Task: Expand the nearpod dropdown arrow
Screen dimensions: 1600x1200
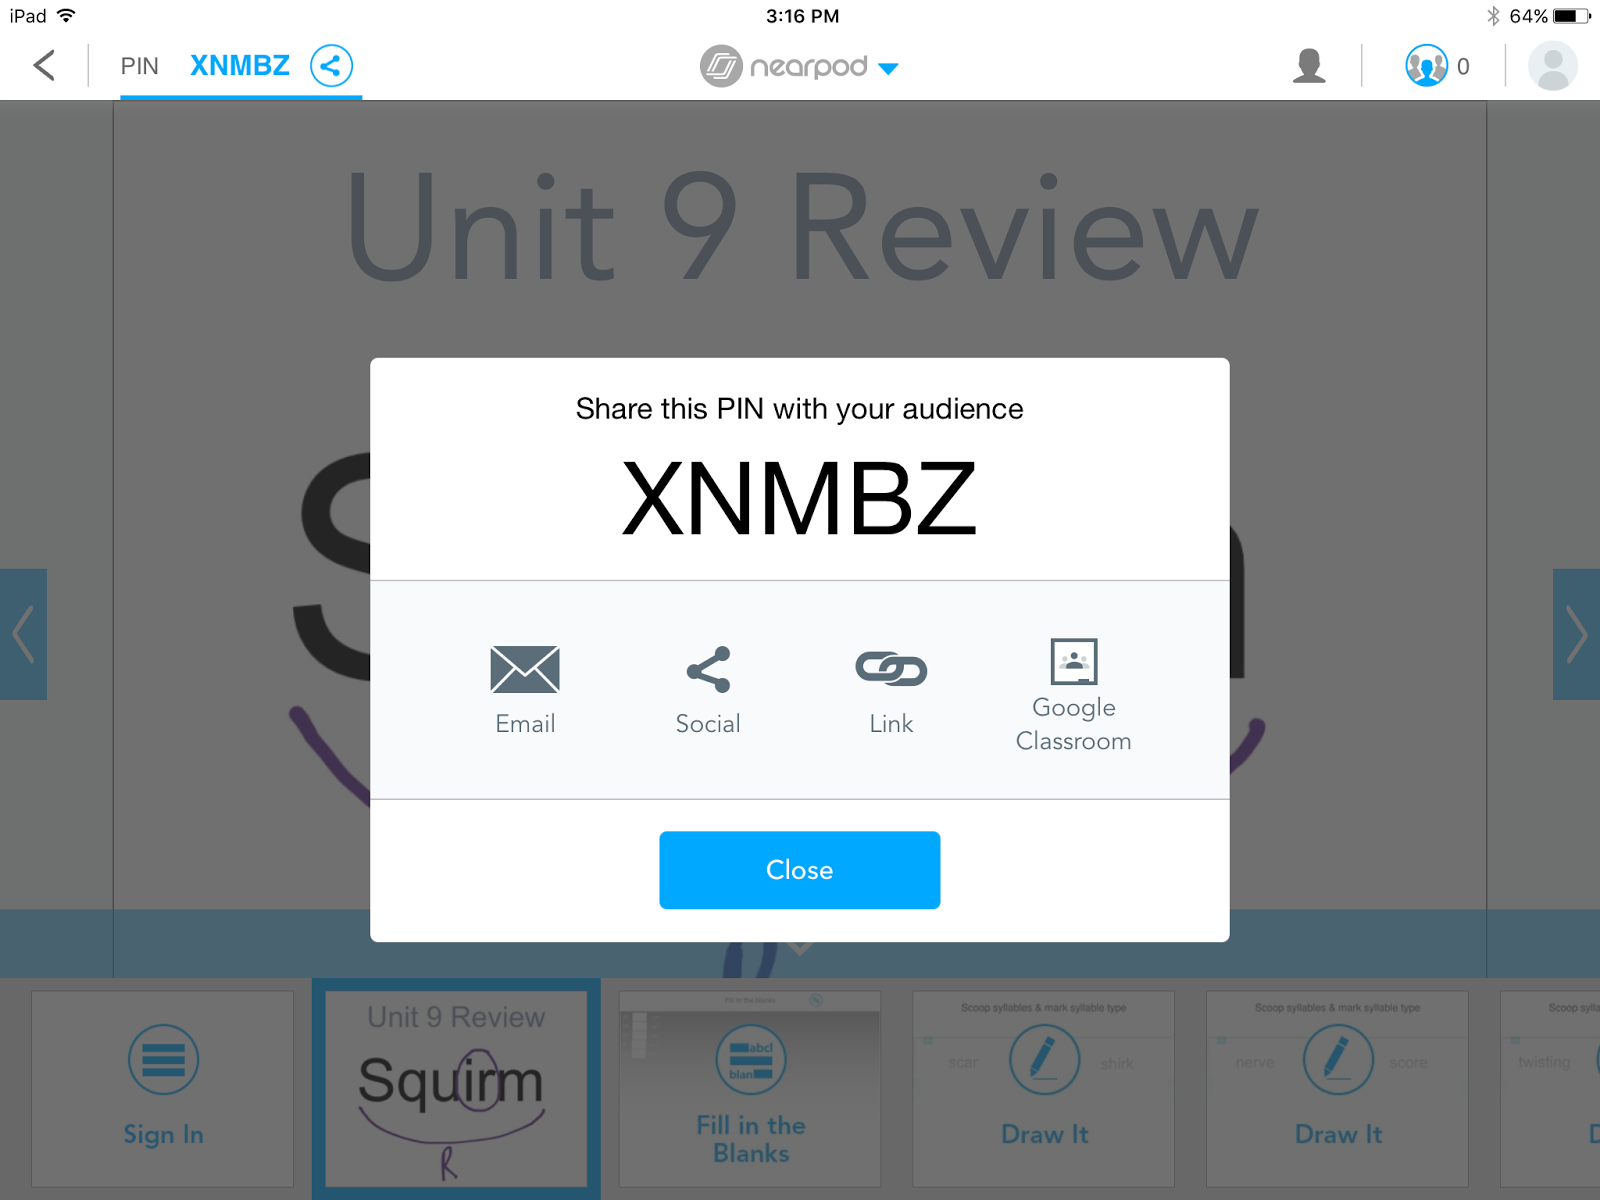Action: point(888,68)
